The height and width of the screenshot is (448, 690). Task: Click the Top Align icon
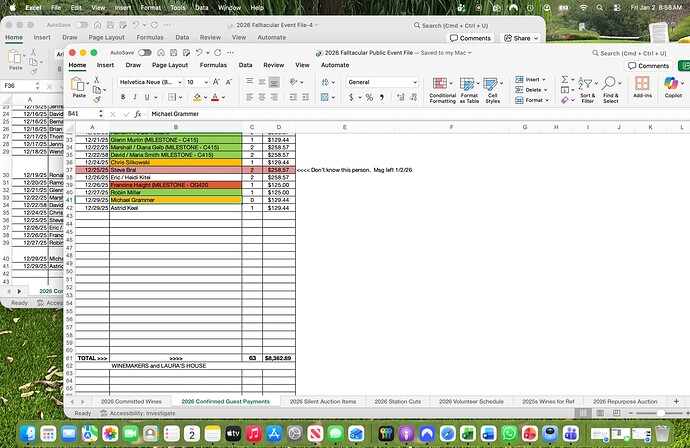point(250,82)
